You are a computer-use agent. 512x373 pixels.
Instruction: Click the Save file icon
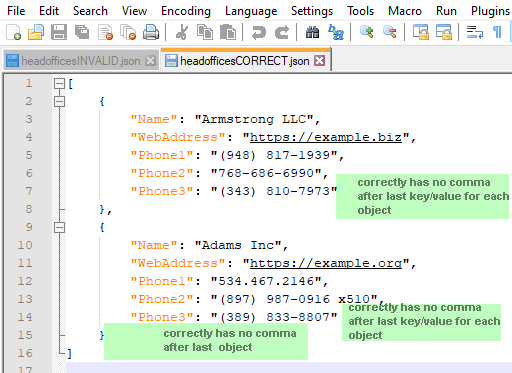pos(59,32)
